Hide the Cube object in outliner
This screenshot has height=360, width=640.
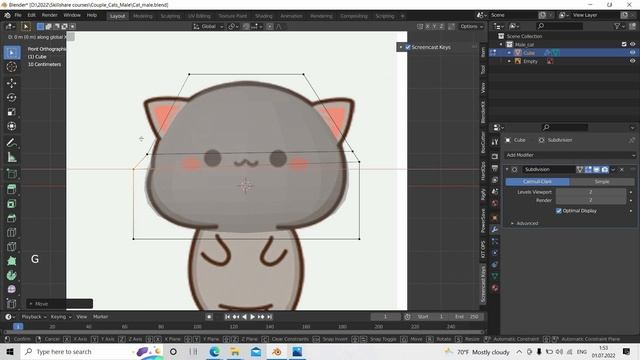point(632,53)
